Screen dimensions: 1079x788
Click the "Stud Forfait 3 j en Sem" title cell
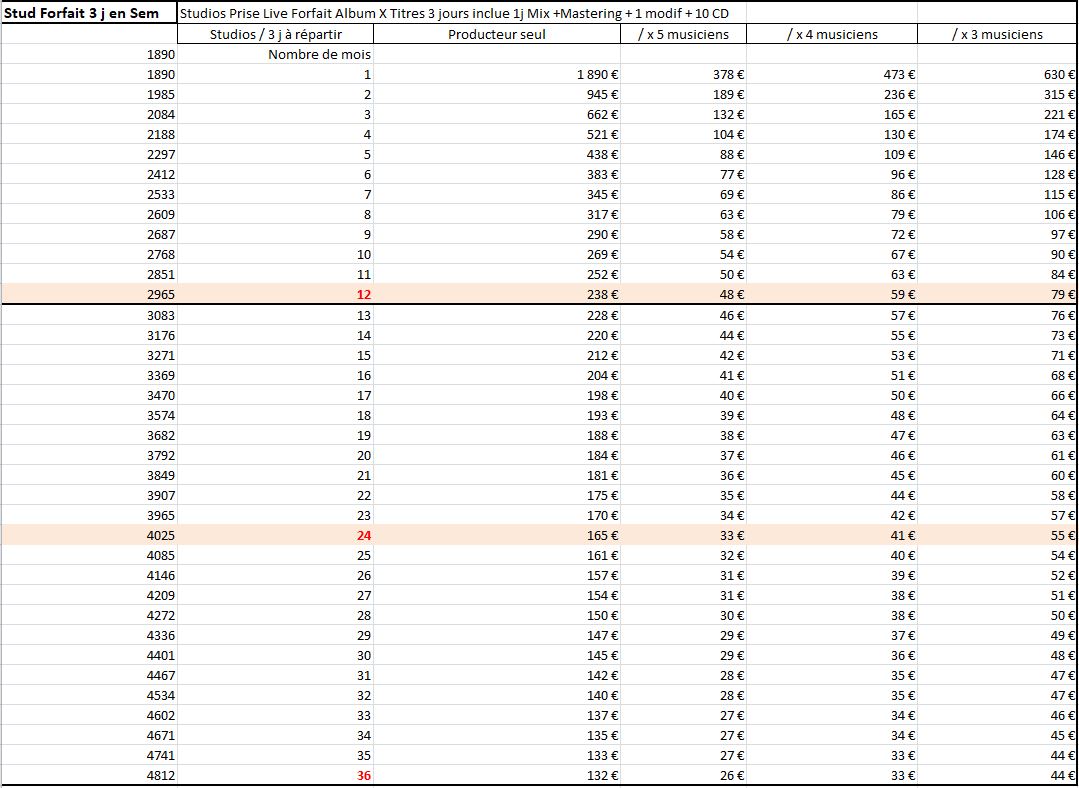tap(88, 14)
